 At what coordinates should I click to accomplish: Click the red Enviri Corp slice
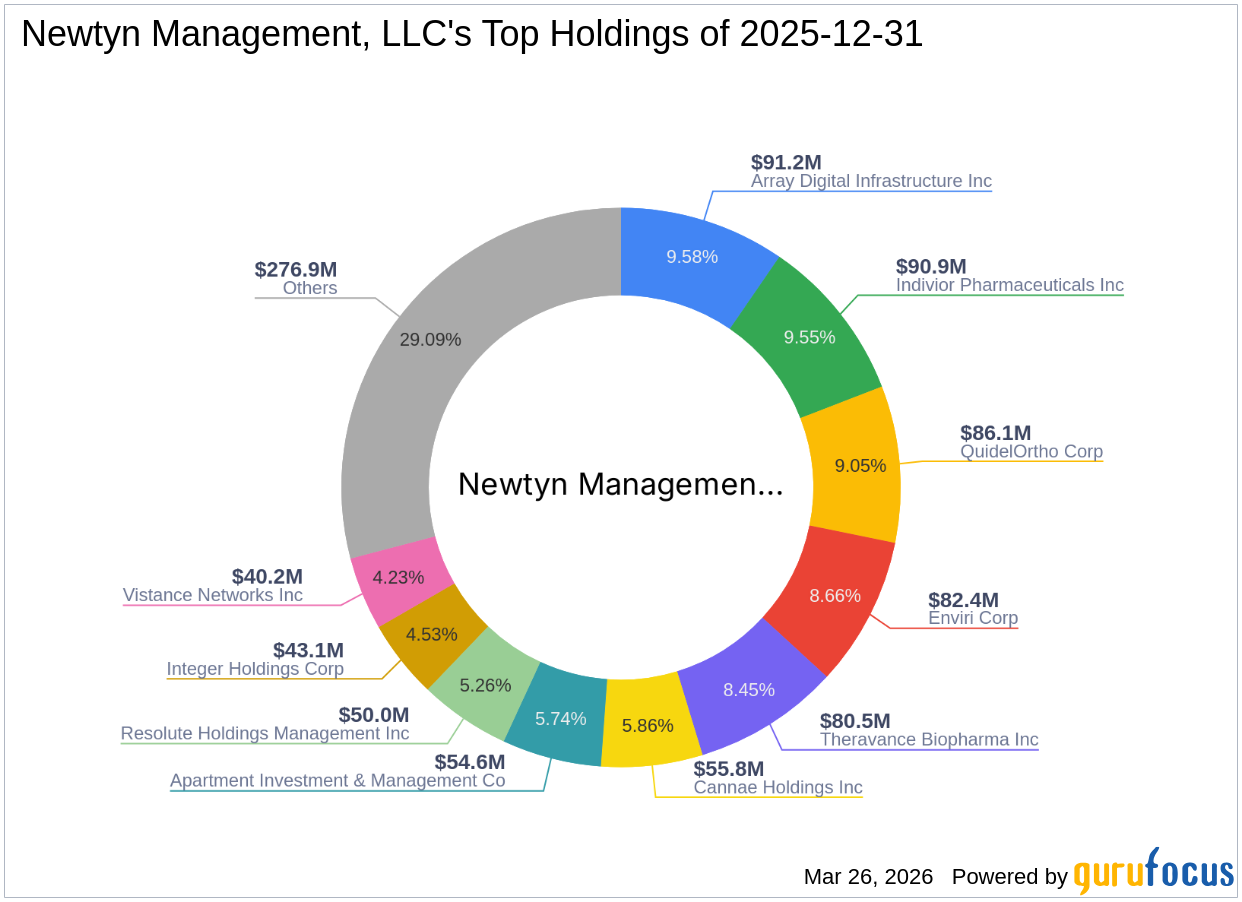point(833,595)
